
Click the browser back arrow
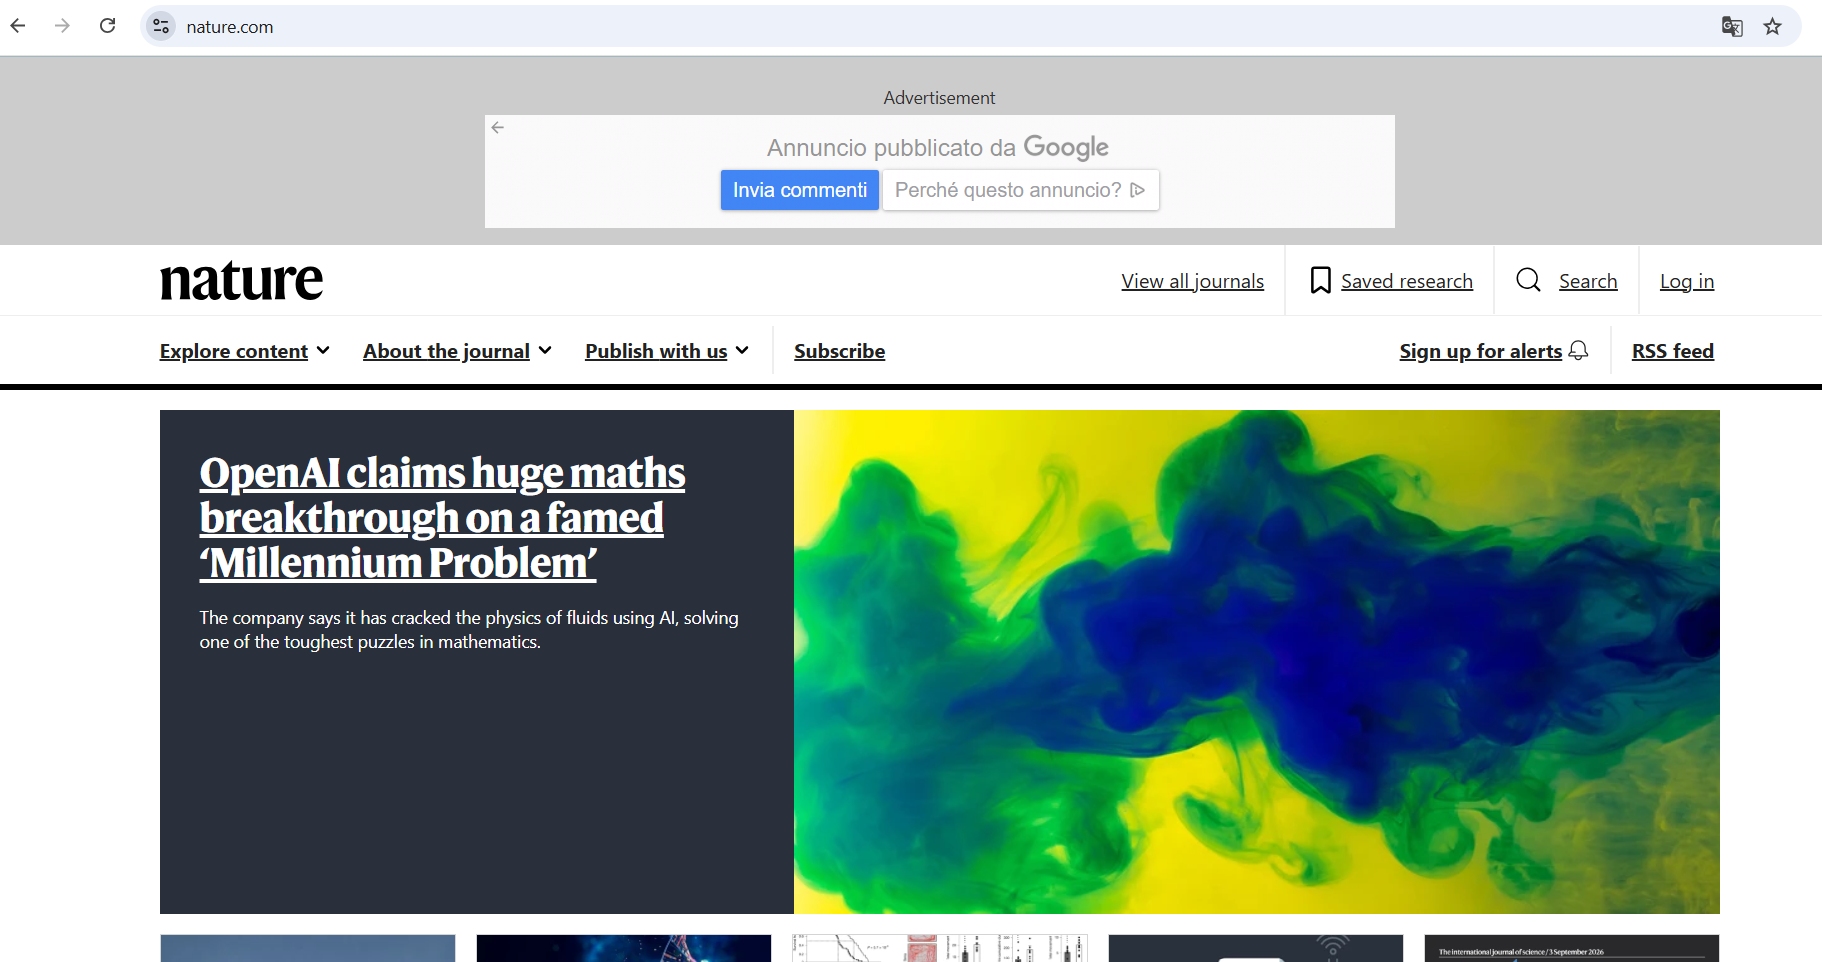pos(18,26)
